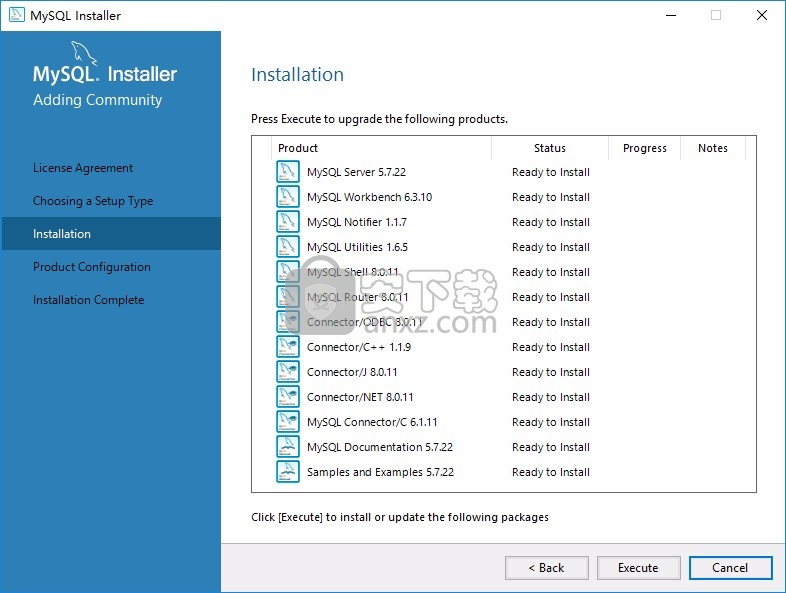Select the MySQL Connector/C 6.1.11 row text
Image resolution: width=786 pixels, height=593 pixels.
[x=372, y=422]
